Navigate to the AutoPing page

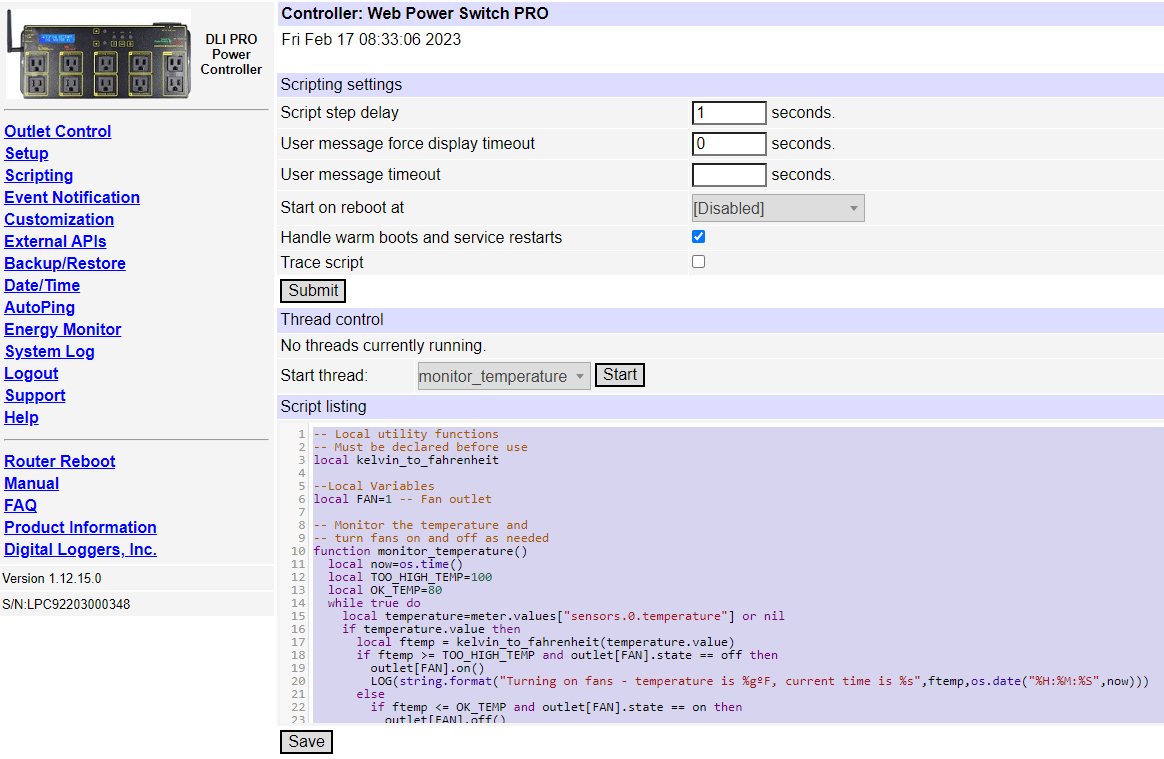tap(40, 307)
